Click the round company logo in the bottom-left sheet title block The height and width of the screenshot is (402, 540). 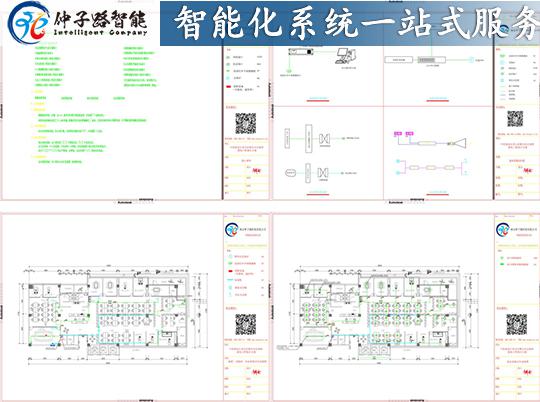point(232,229)
